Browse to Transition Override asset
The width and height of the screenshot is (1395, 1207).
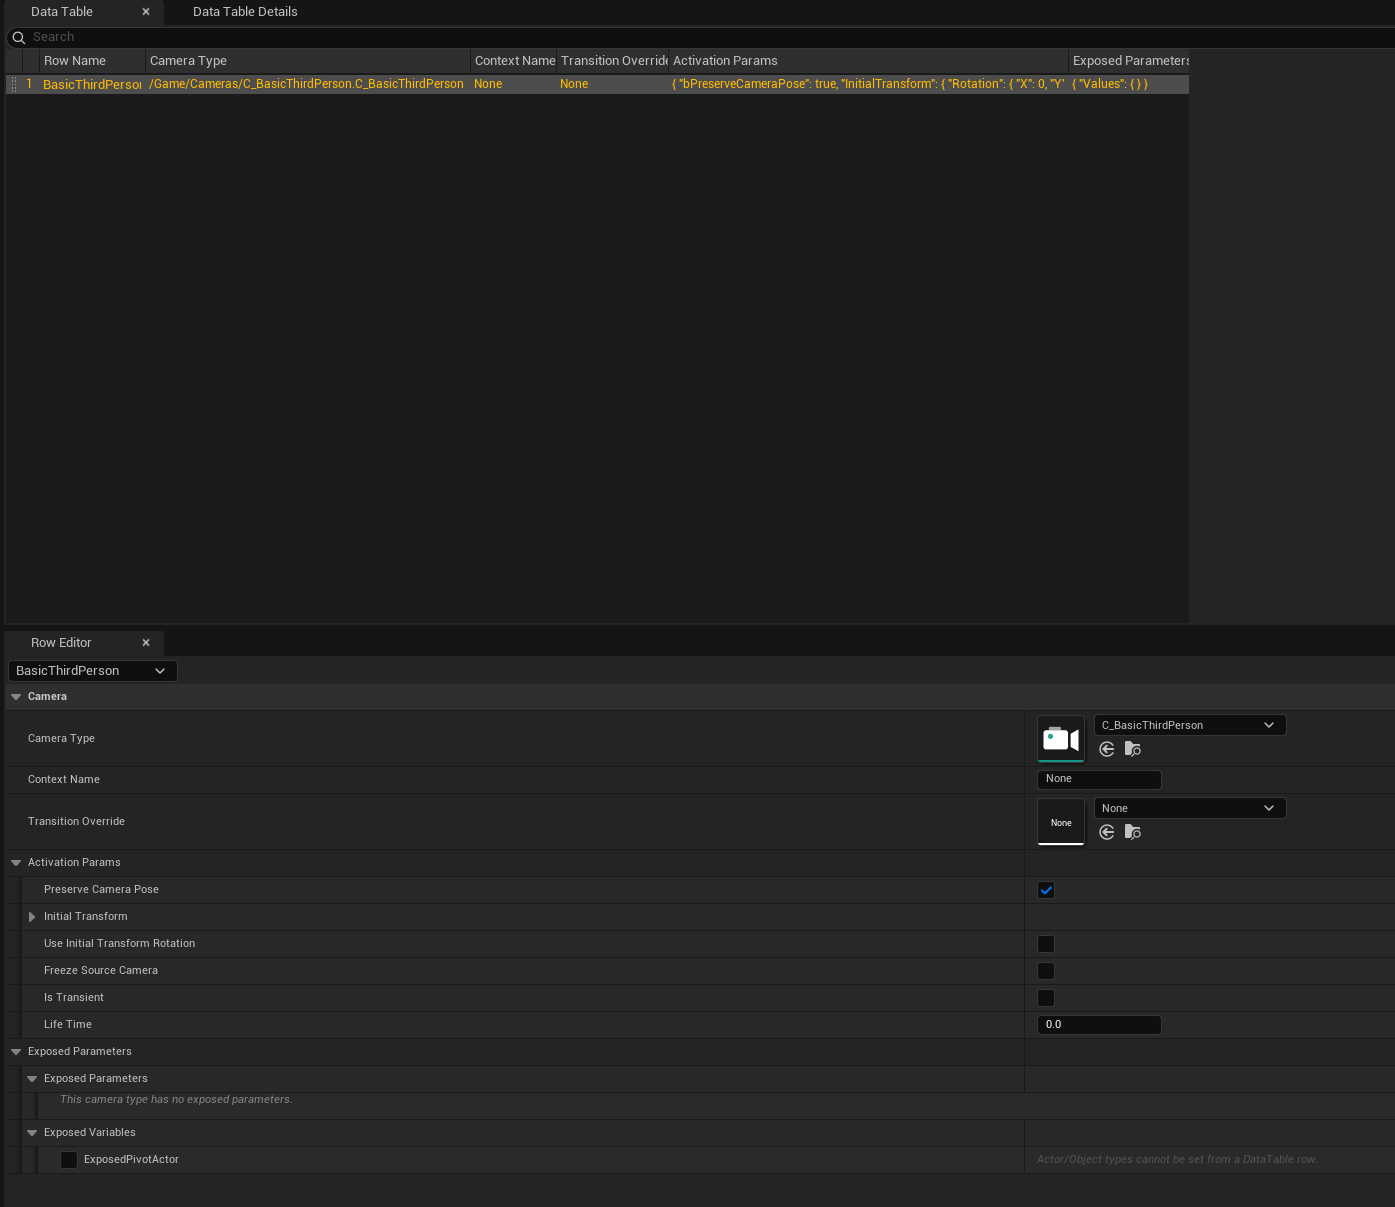pyautogui.click(x=1133, y=832)
